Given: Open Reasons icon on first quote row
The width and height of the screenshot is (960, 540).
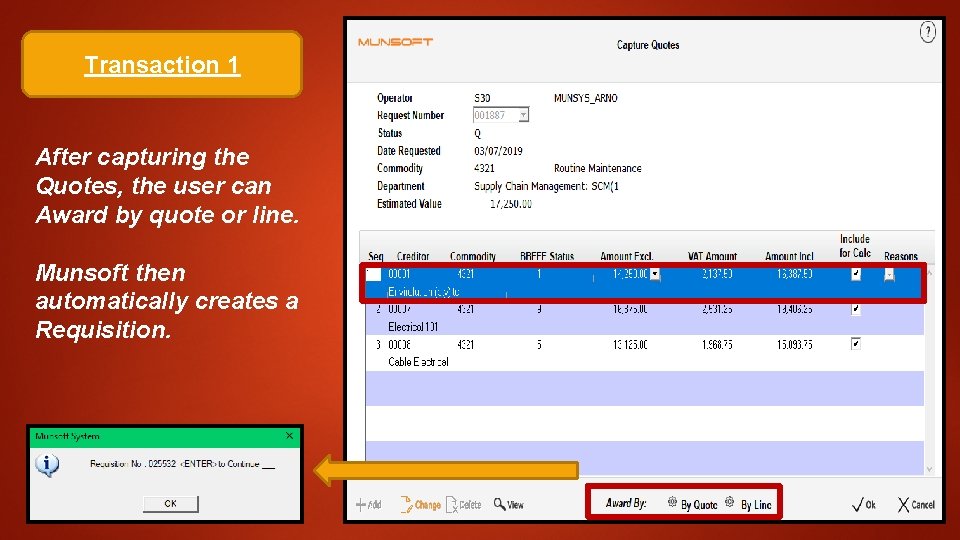Looking at the screenshot, I should (x=889, y=275).
